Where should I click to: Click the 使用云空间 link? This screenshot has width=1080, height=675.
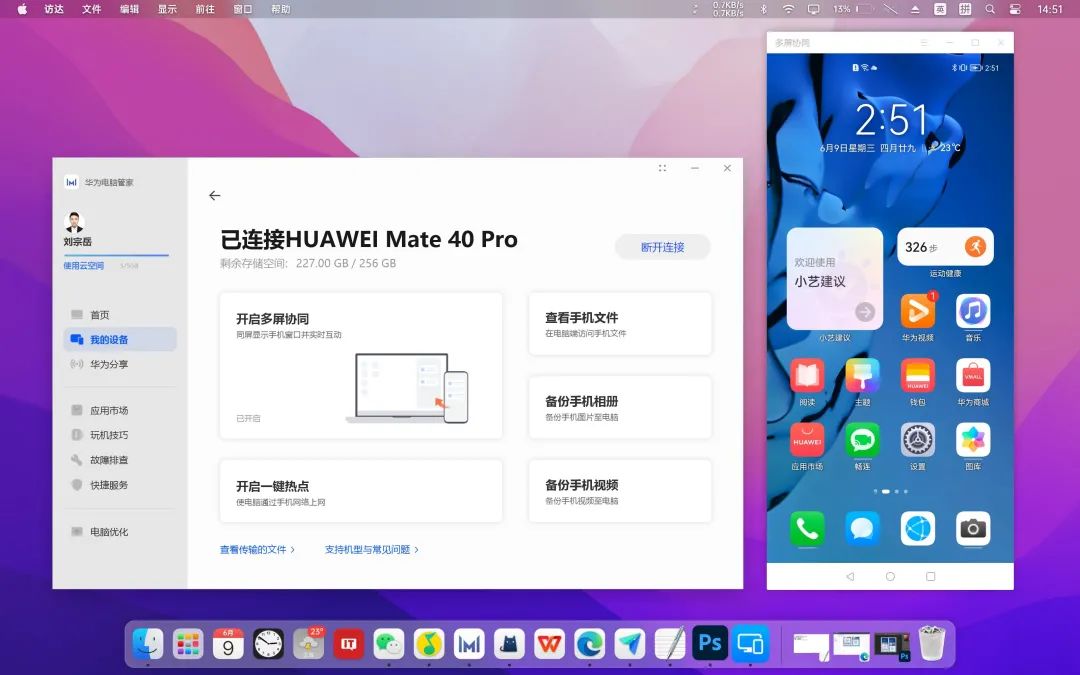83,266
